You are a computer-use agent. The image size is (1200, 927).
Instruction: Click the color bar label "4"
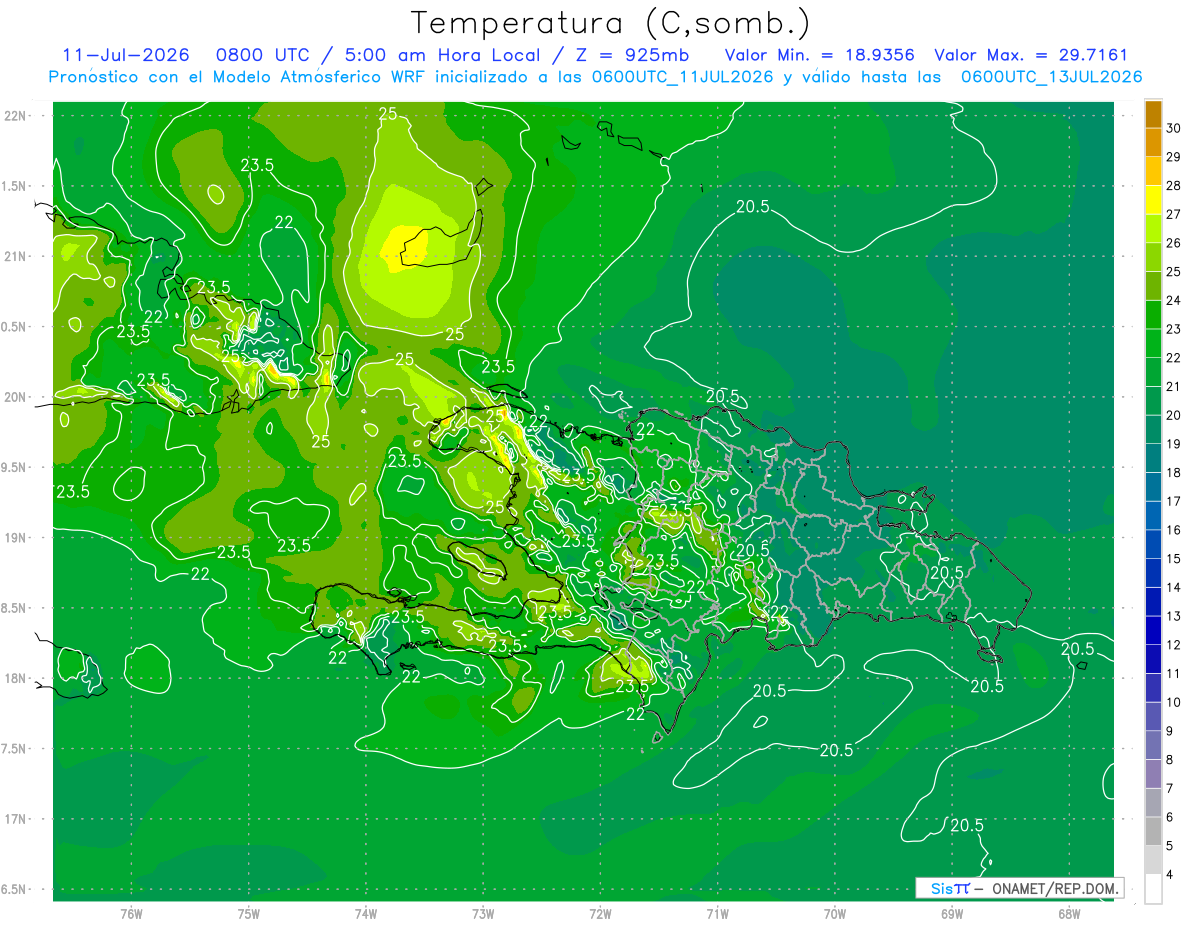[x=1170, y=875]
